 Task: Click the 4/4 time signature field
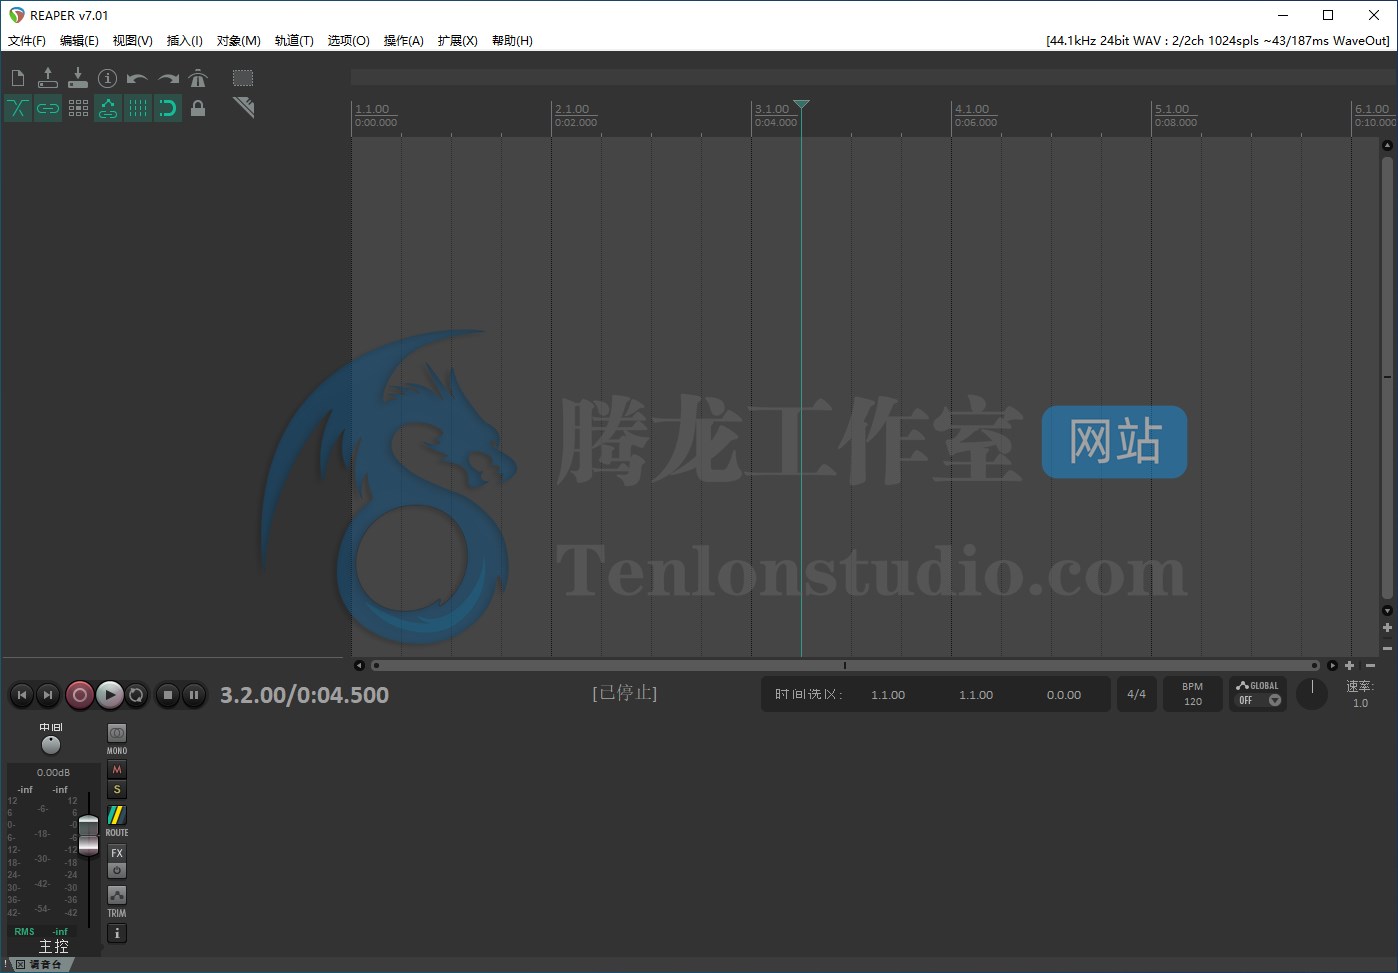(1137, 694)
